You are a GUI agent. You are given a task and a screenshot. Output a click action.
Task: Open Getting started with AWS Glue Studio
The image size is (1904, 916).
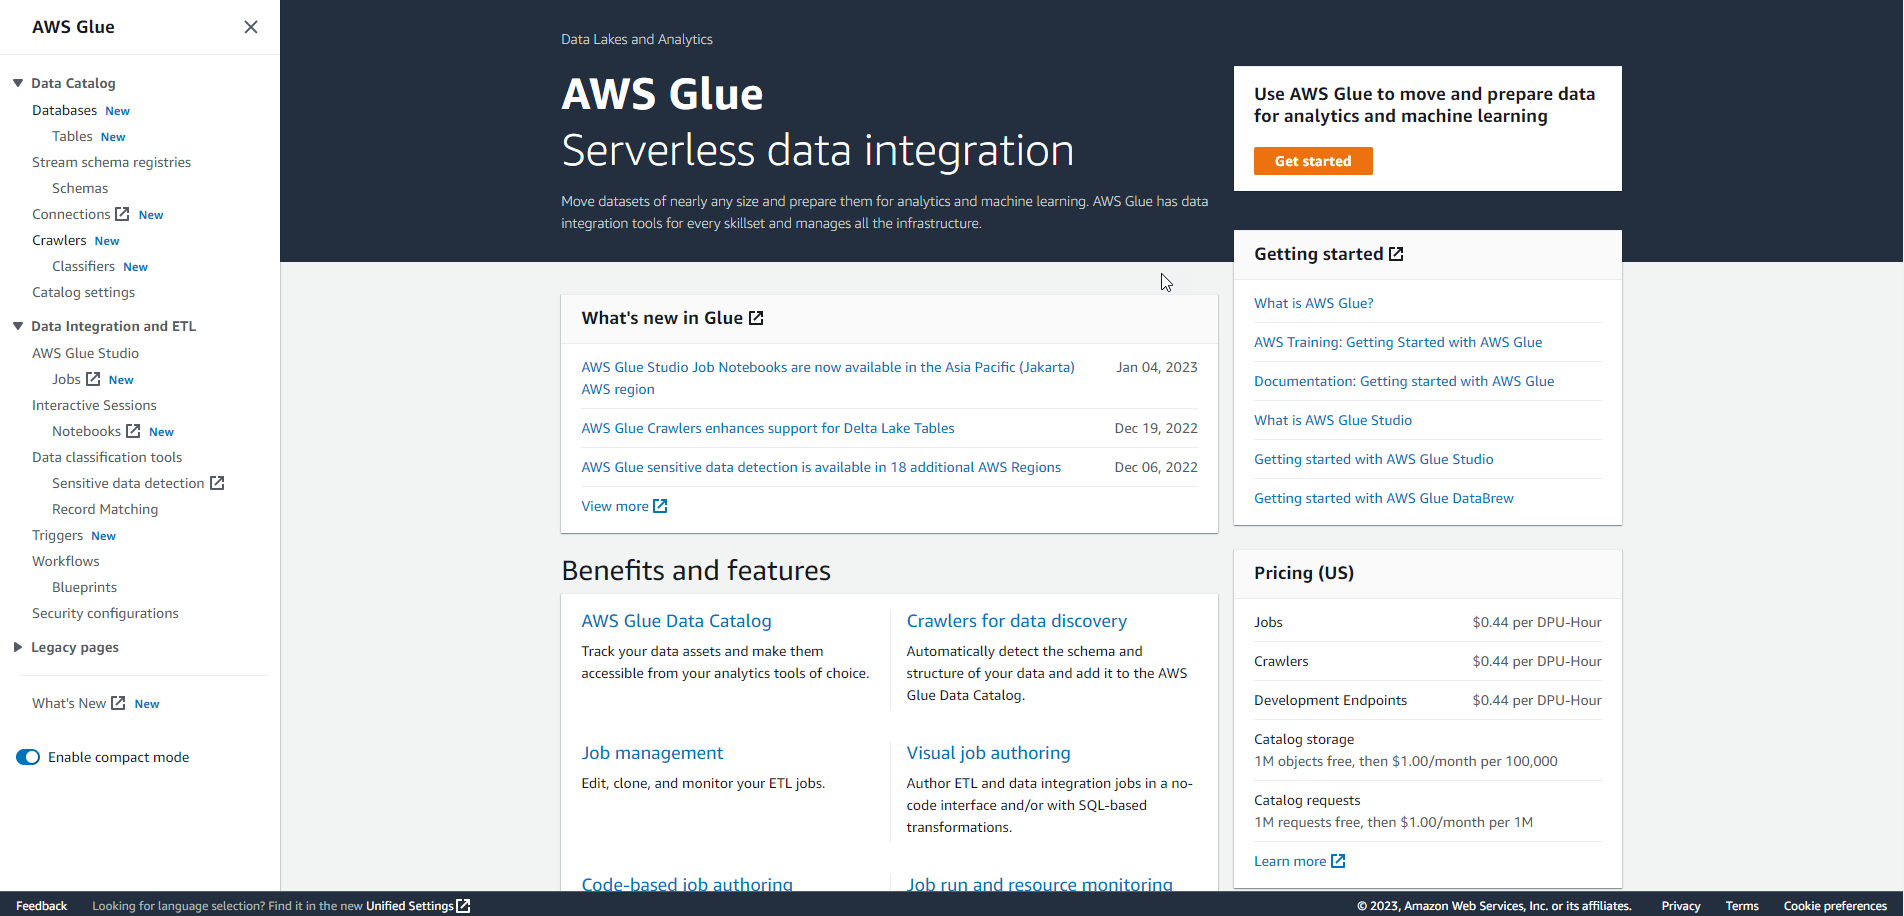tap(1374, 459)
